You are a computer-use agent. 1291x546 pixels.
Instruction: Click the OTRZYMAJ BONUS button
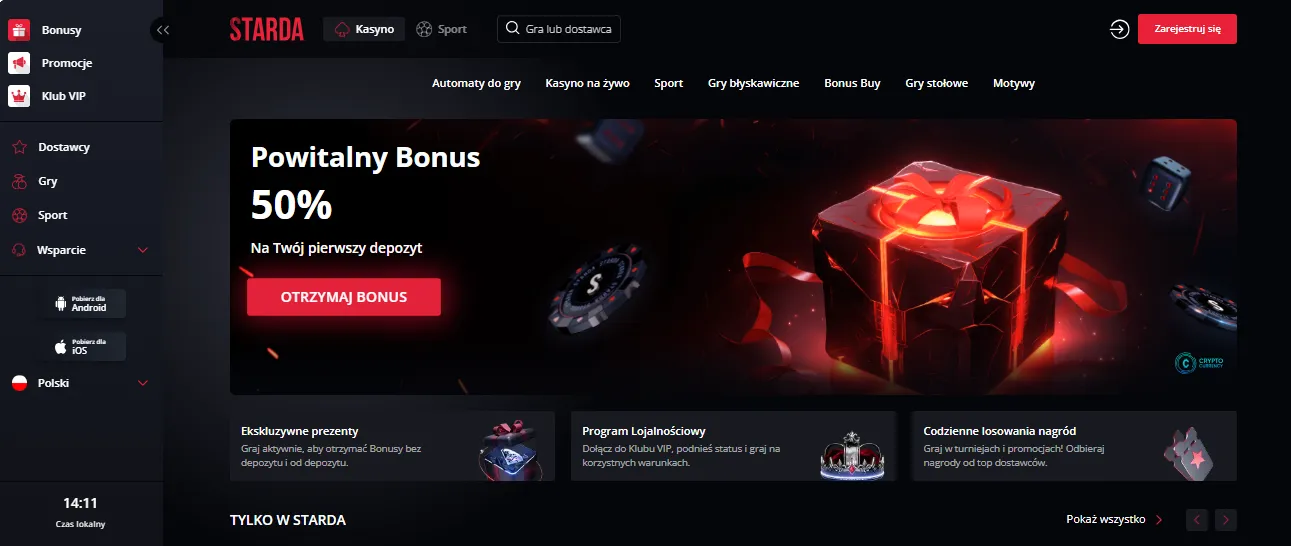(x=344, y=297)
